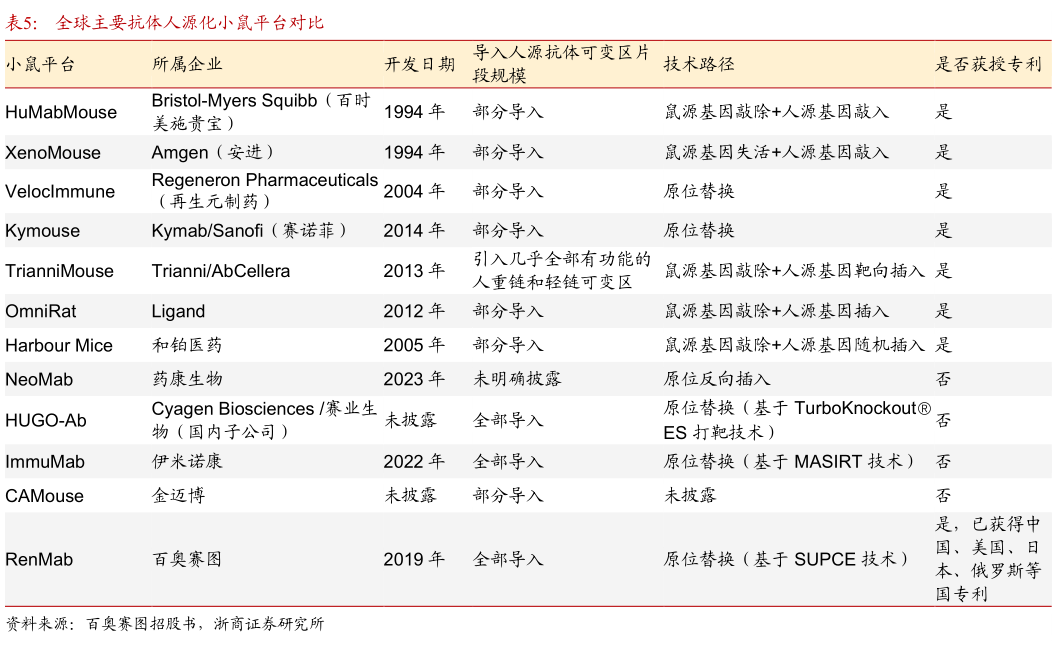Click the column header 技术路径

point(698,64)
